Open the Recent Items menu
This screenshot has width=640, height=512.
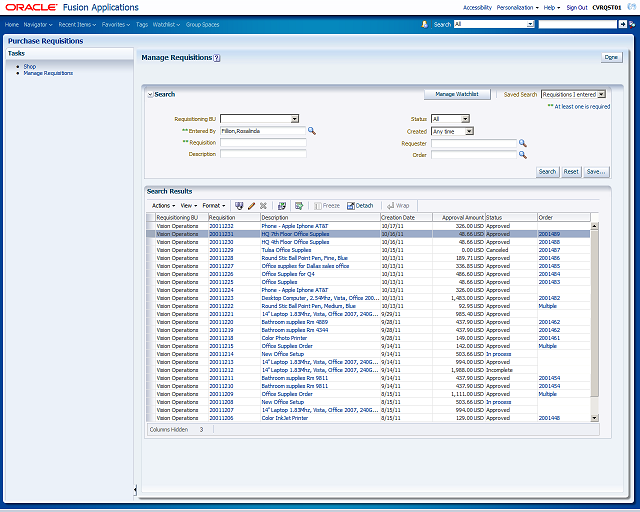(77, 24)
